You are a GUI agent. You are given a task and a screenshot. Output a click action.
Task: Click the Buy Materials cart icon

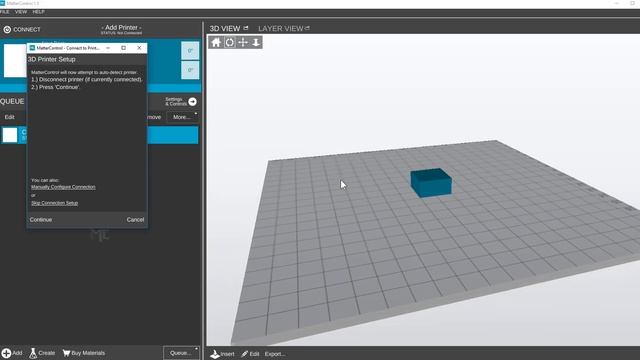66,353
